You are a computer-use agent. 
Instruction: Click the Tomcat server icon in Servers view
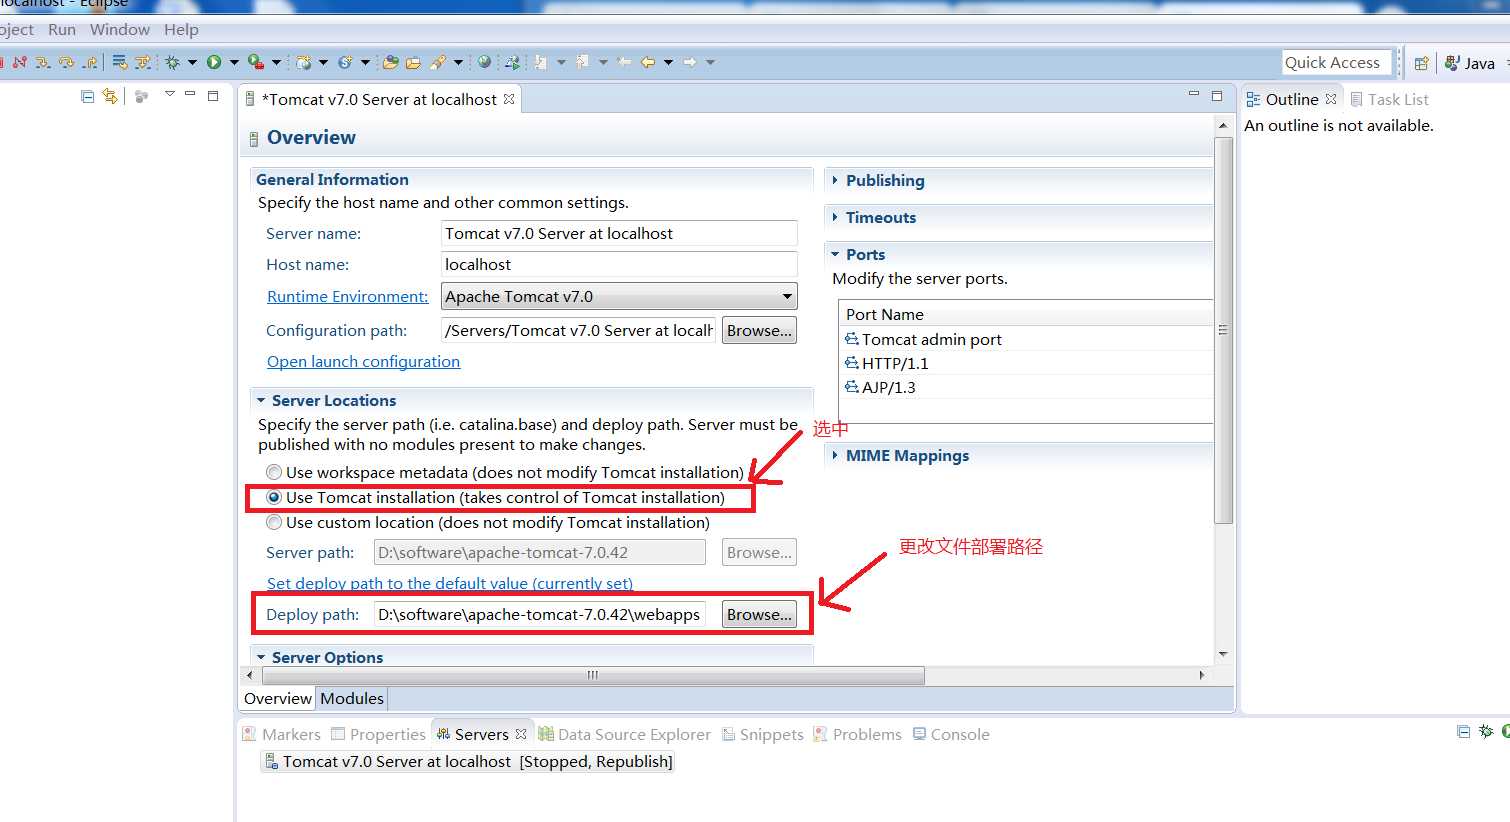(271, 761)
